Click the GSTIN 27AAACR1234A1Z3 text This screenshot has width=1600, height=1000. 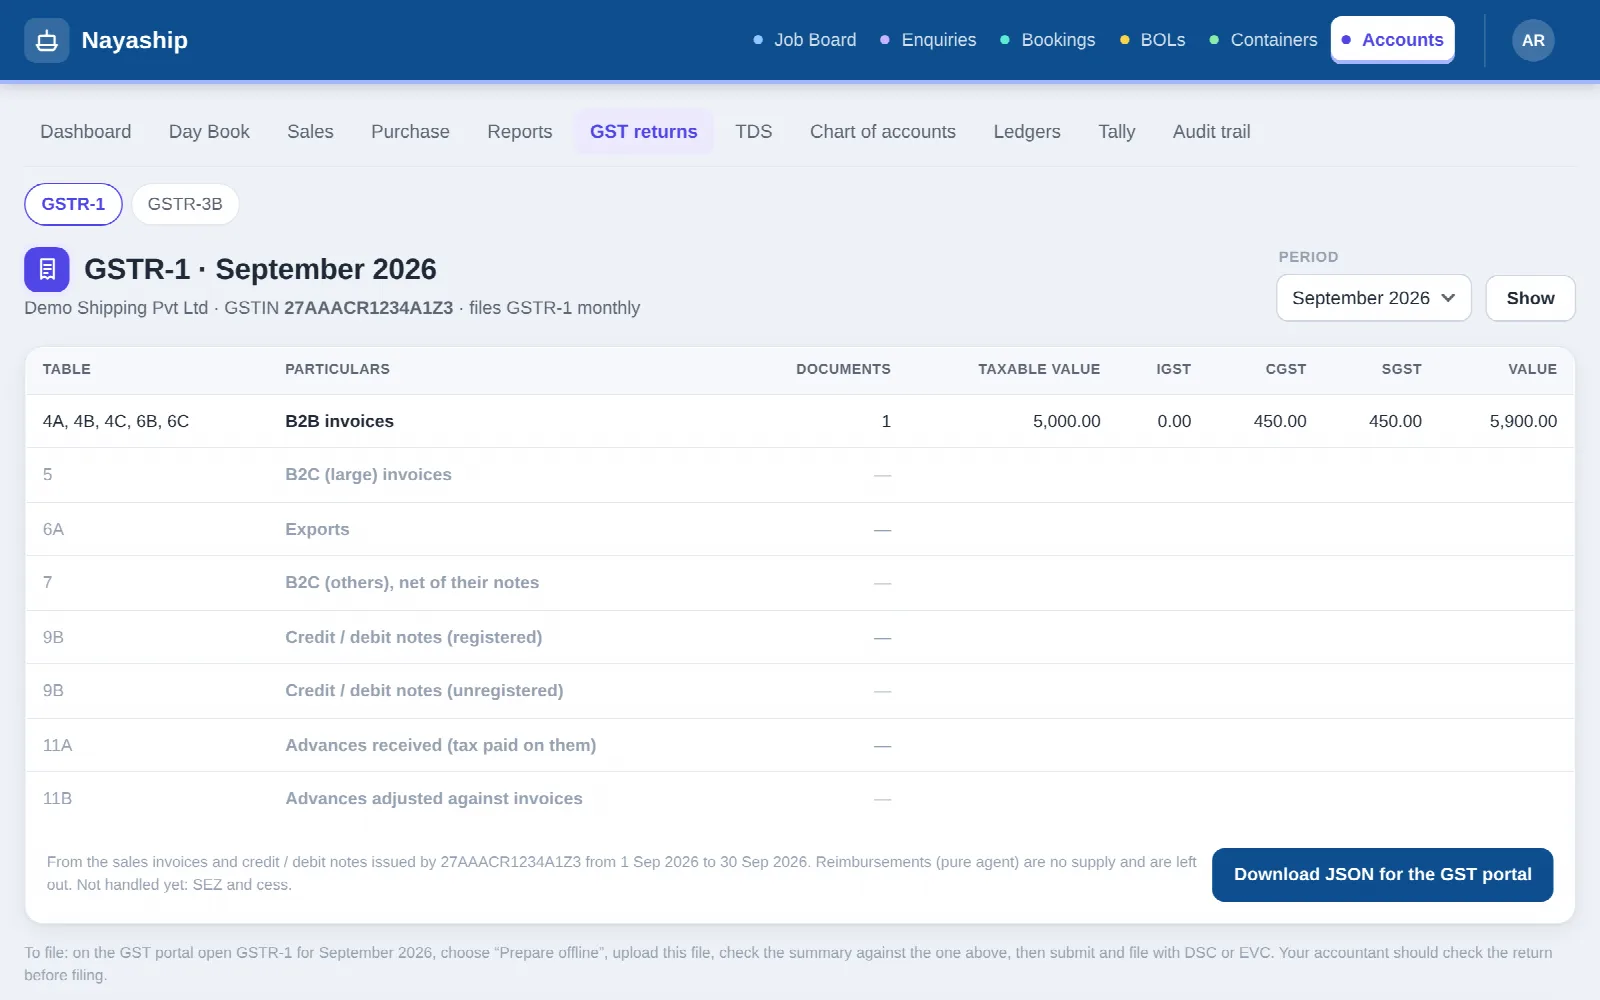pos(339,308)
